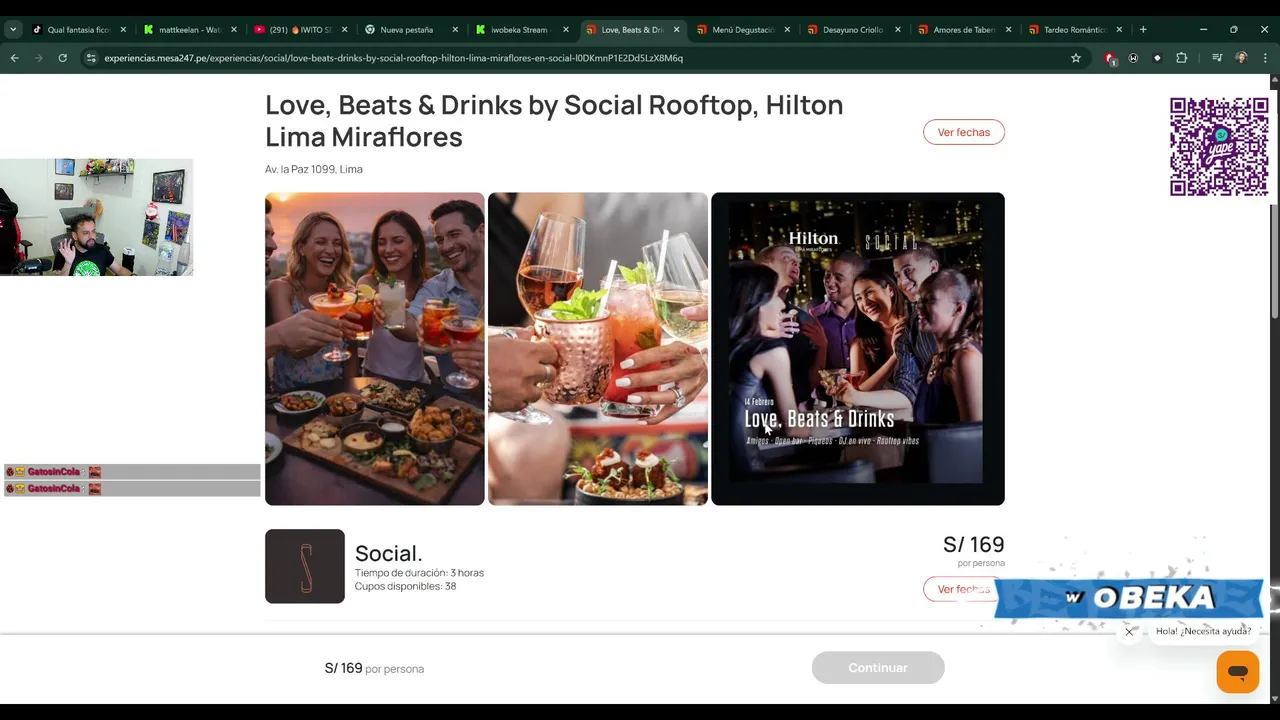Click the site info icon in address bar
Viewport: 1280px width, 720px height.
tap(91, 58)
